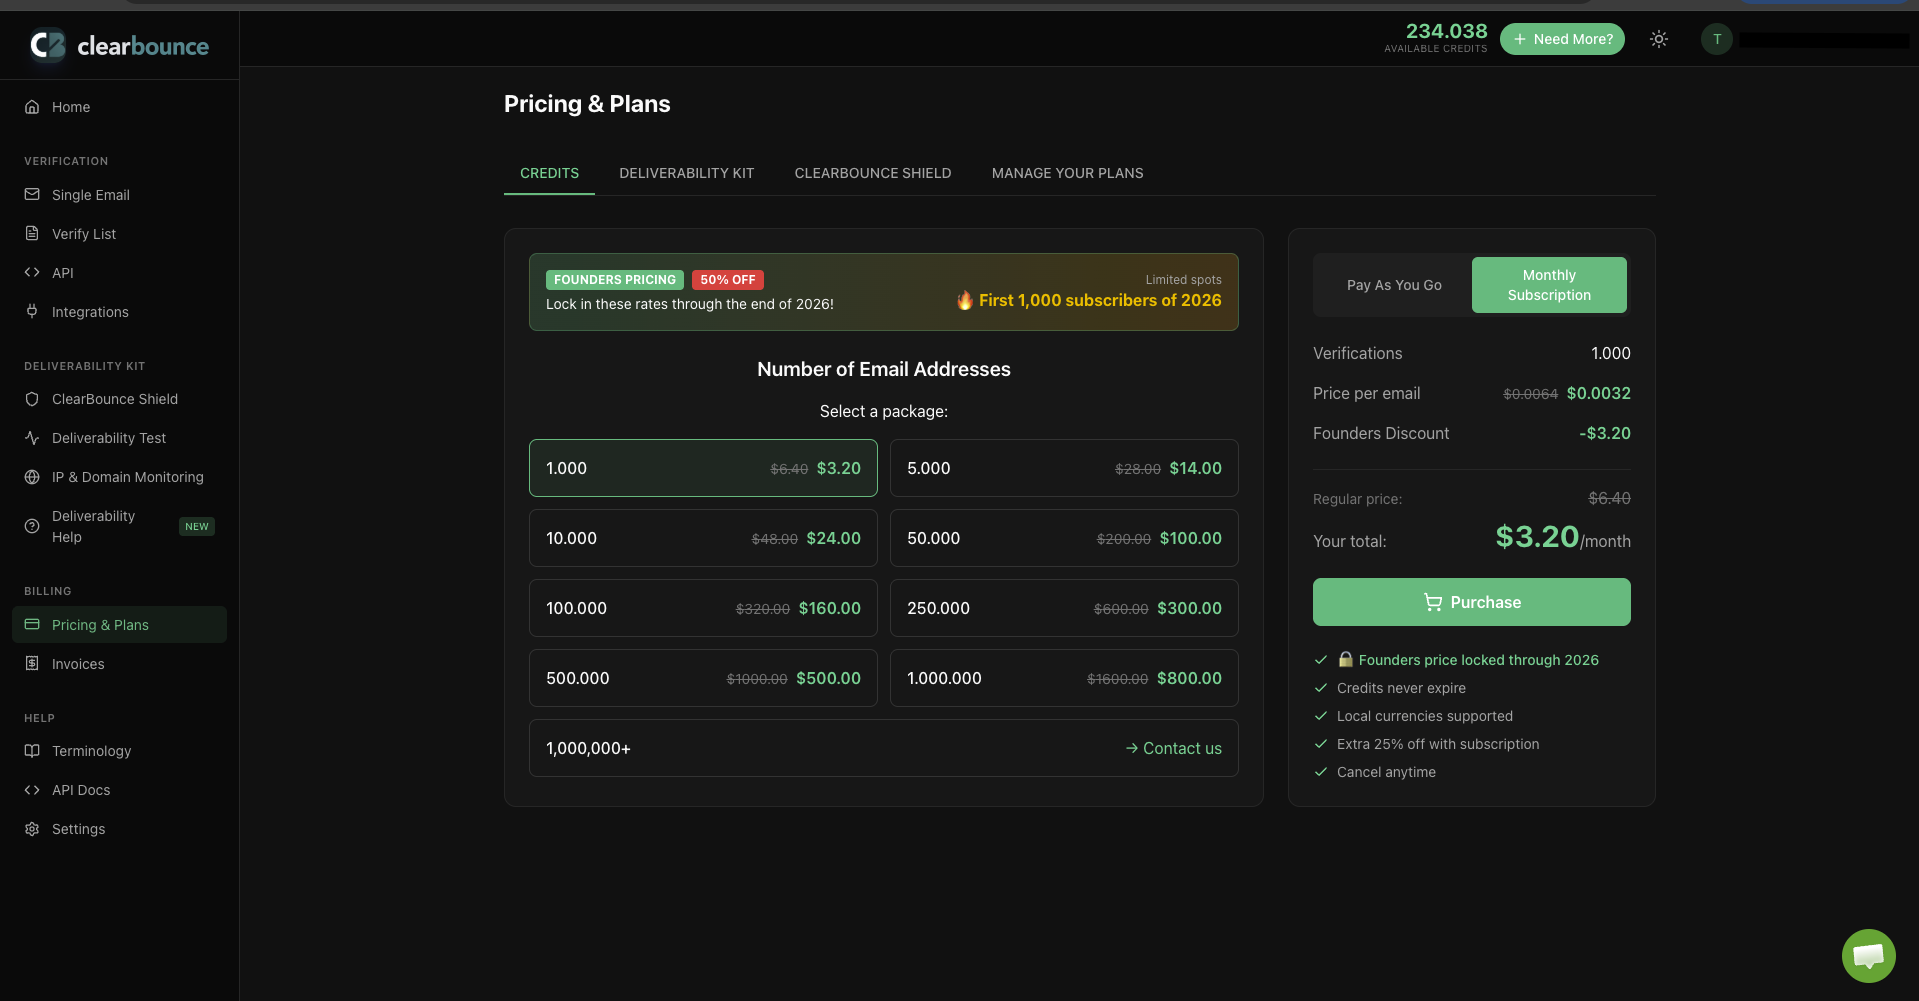
Task: Click the Contact us link
Action: tap(1173, 748)
